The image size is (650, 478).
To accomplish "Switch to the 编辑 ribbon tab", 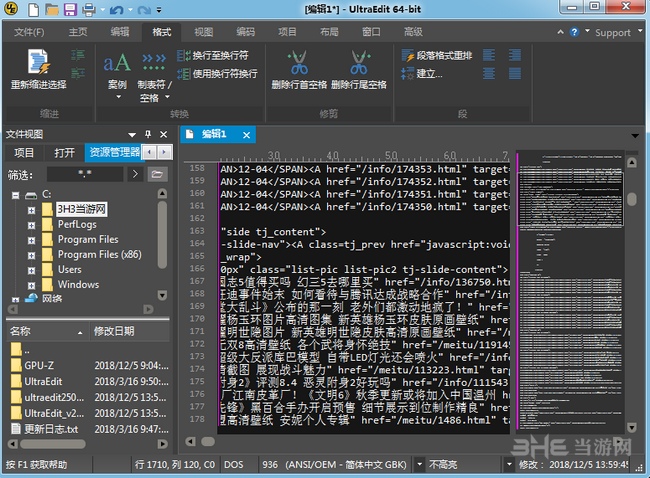I will [120, 32].
